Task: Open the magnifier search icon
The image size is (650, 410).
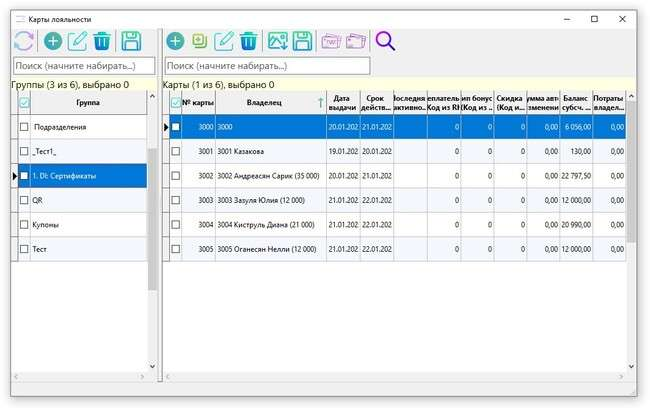Action: pos(385,41)
